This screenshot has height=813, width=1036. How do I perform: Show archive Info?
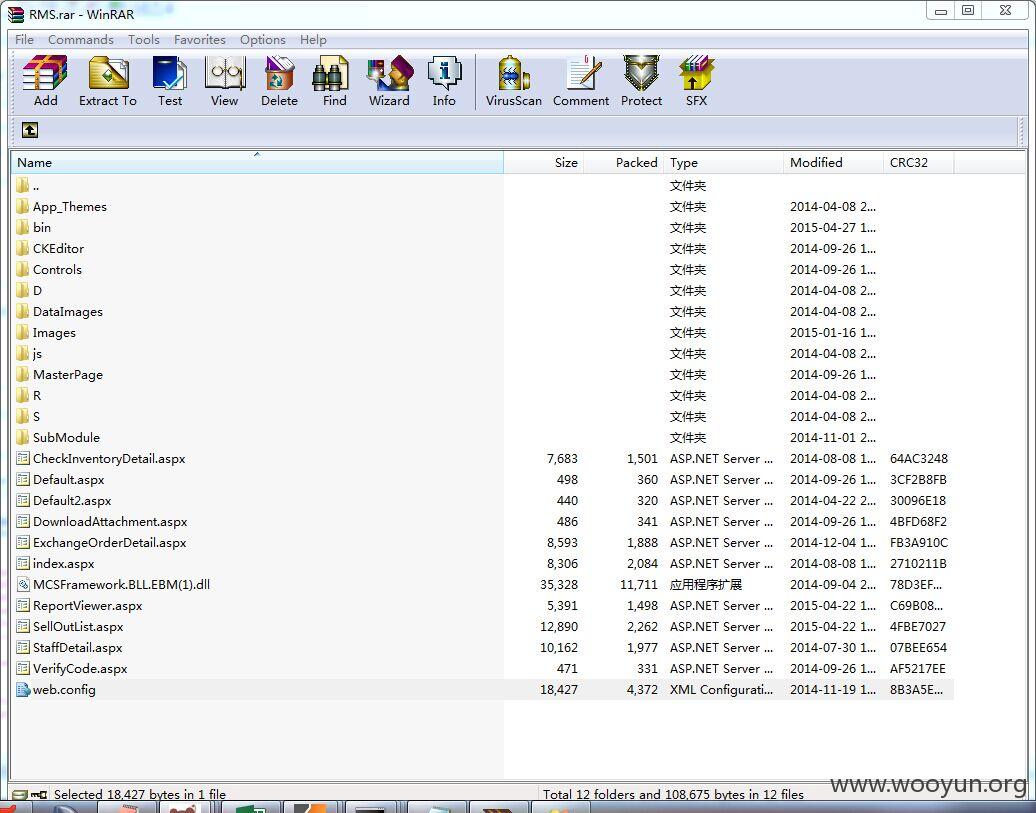click(444, 81)
